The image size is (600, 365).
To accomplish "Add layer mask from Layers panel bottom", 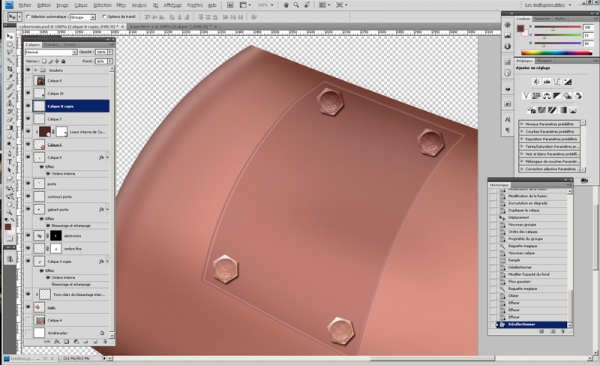I will pos(66,341).
